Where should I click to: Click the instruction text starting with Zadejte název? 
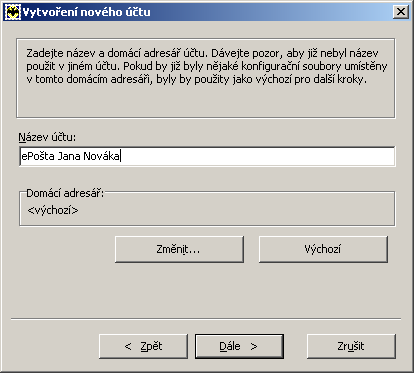click(x=207, y=66)
